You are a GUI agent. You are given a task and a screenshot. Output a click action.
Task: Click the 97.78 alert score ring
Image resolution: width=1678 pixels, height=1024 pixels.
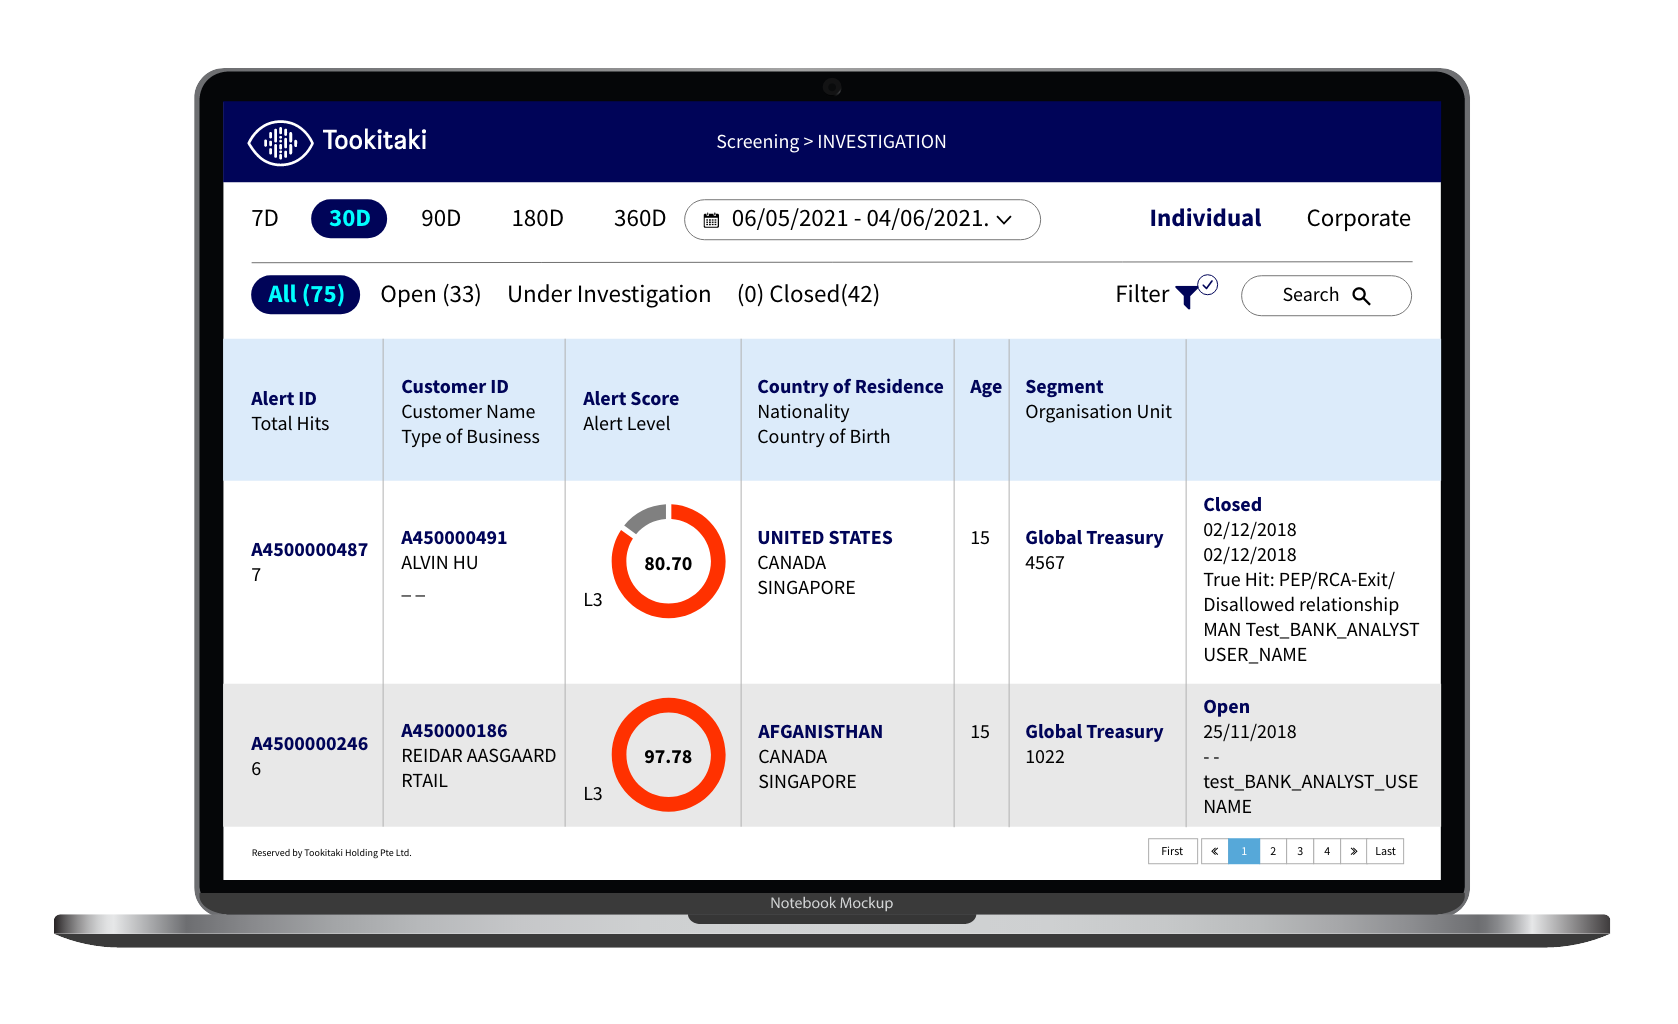(668, 755)
